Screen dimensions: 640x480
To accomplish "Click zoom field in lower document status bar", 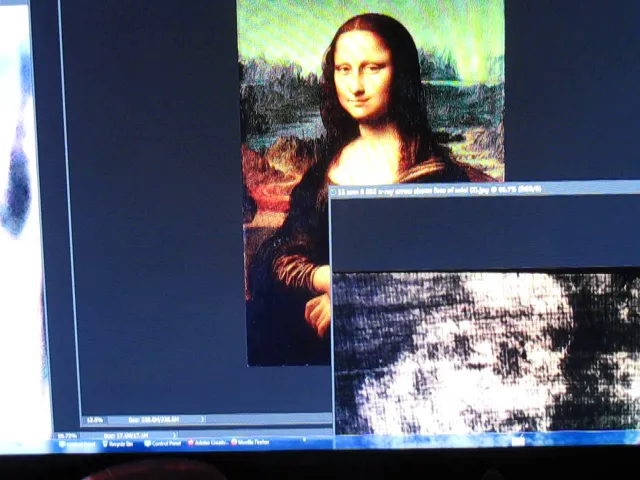I will pyautogui.click(x=67, y=436).
